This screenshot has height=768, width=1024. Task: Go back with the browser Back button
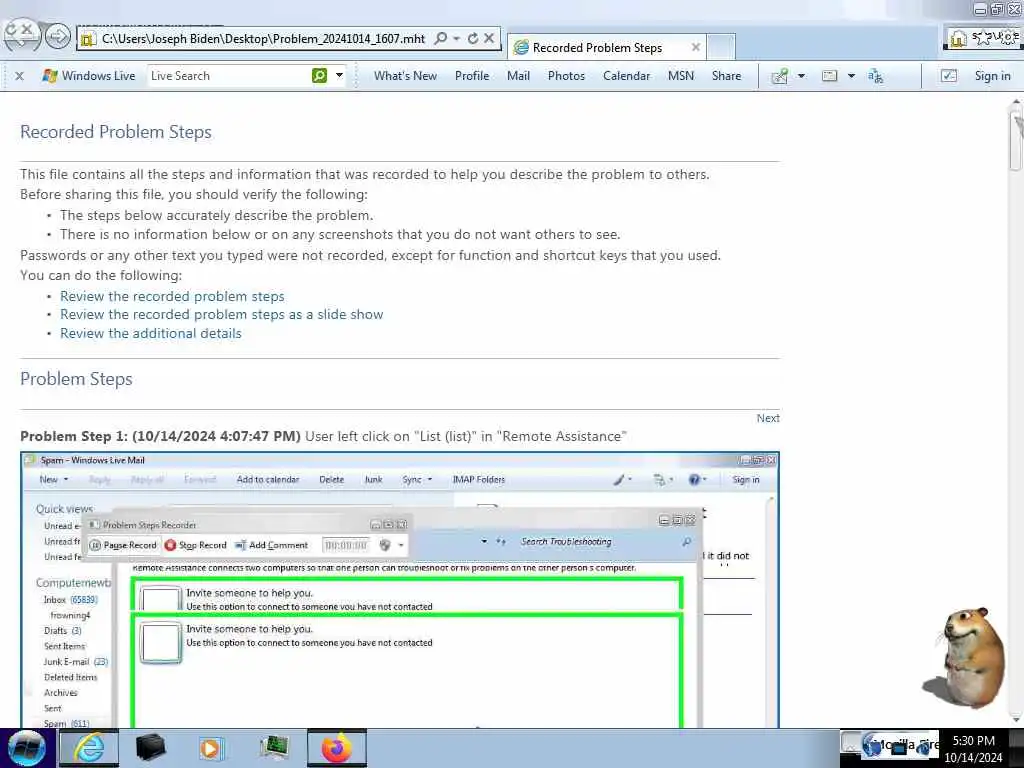tap(21, 35)
